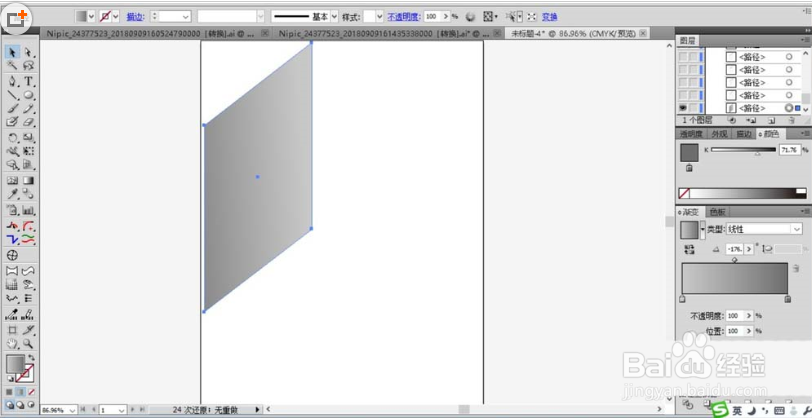Open the zoom level 86.96% dropdown

pos(72,410)
